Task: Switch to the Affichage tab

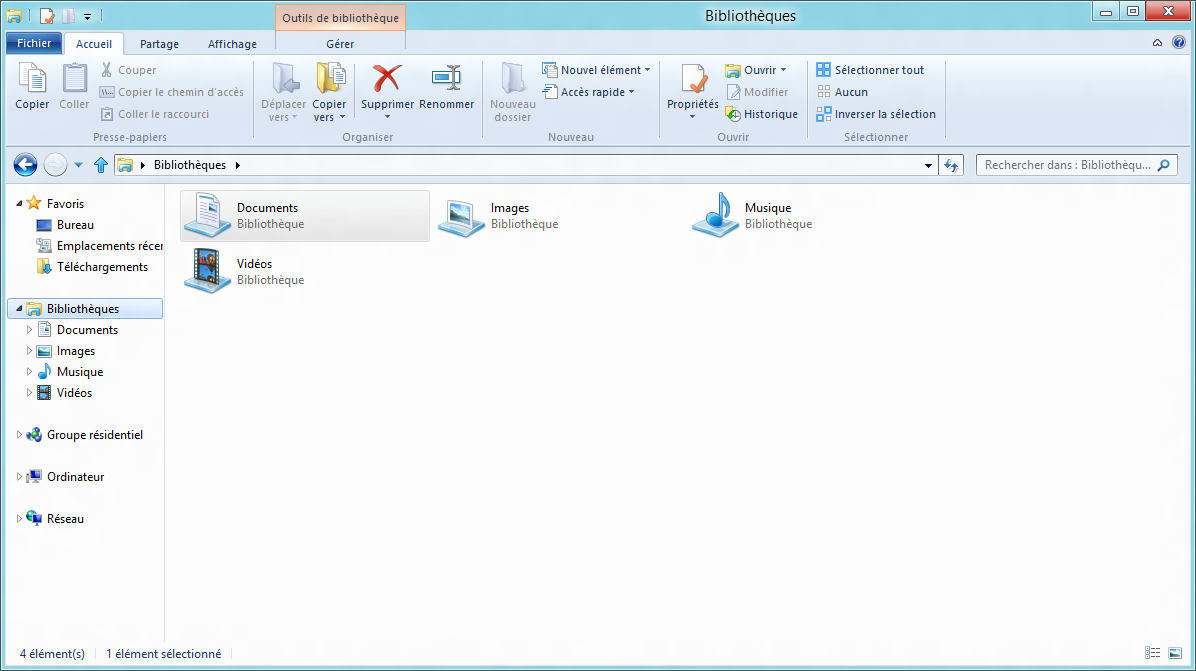Action: (x=232, y=43)
